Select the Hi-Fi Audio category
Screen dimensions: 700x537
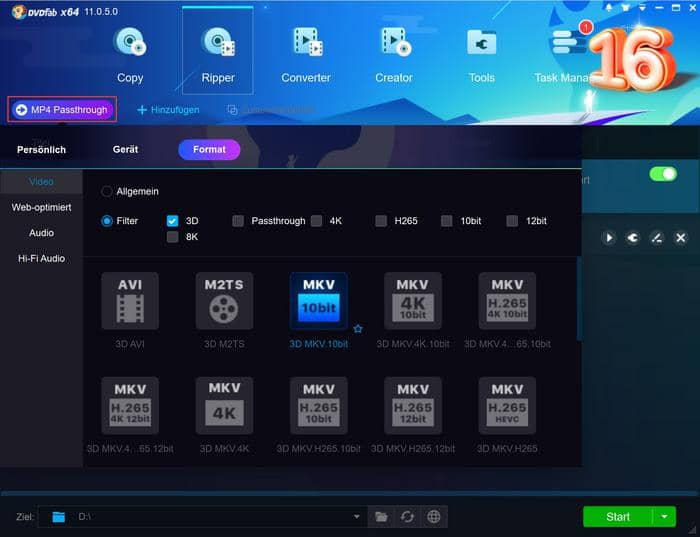(41, 258)
